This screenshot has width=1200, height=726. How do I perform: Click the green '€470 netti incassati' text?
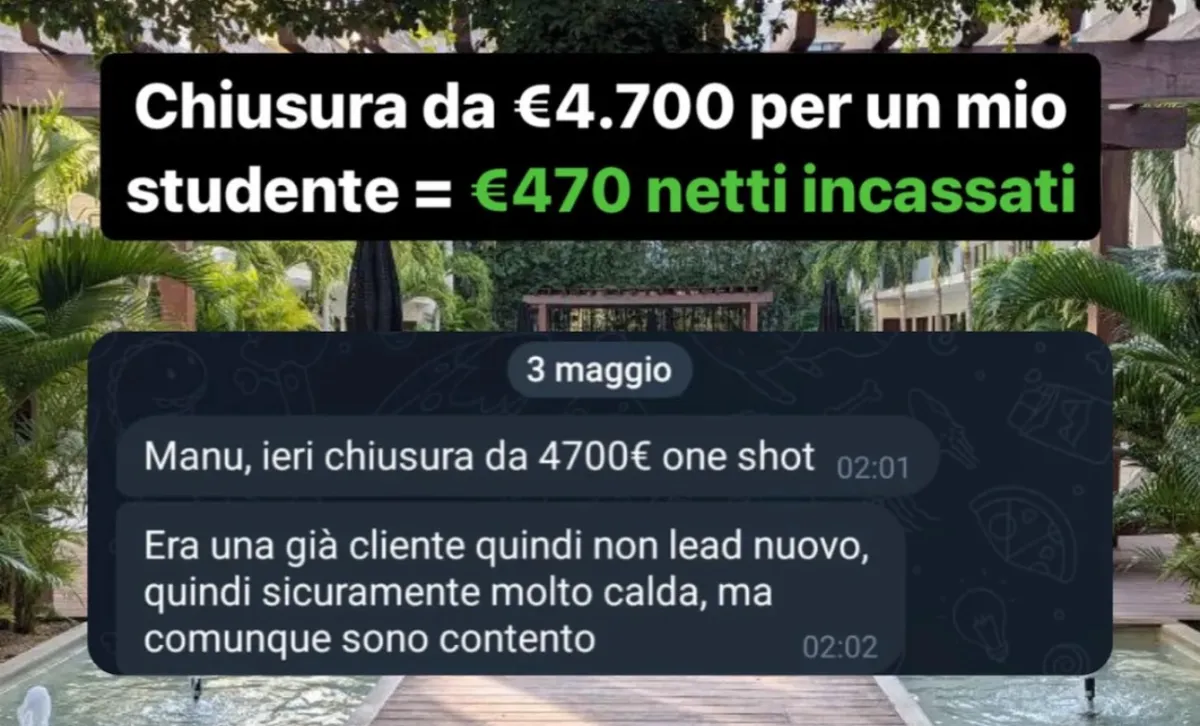pyautogui.click(x=773, y=195)
